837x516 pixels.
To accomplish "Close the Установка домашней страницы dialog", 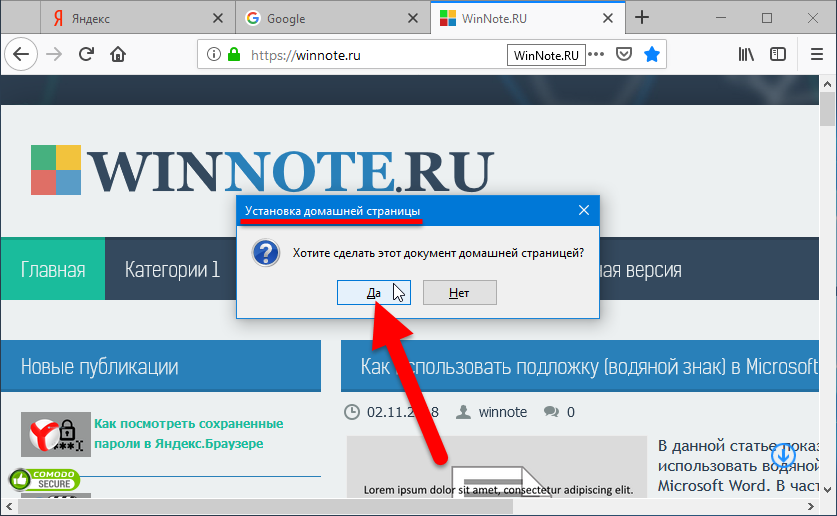I will pos(583,210).
